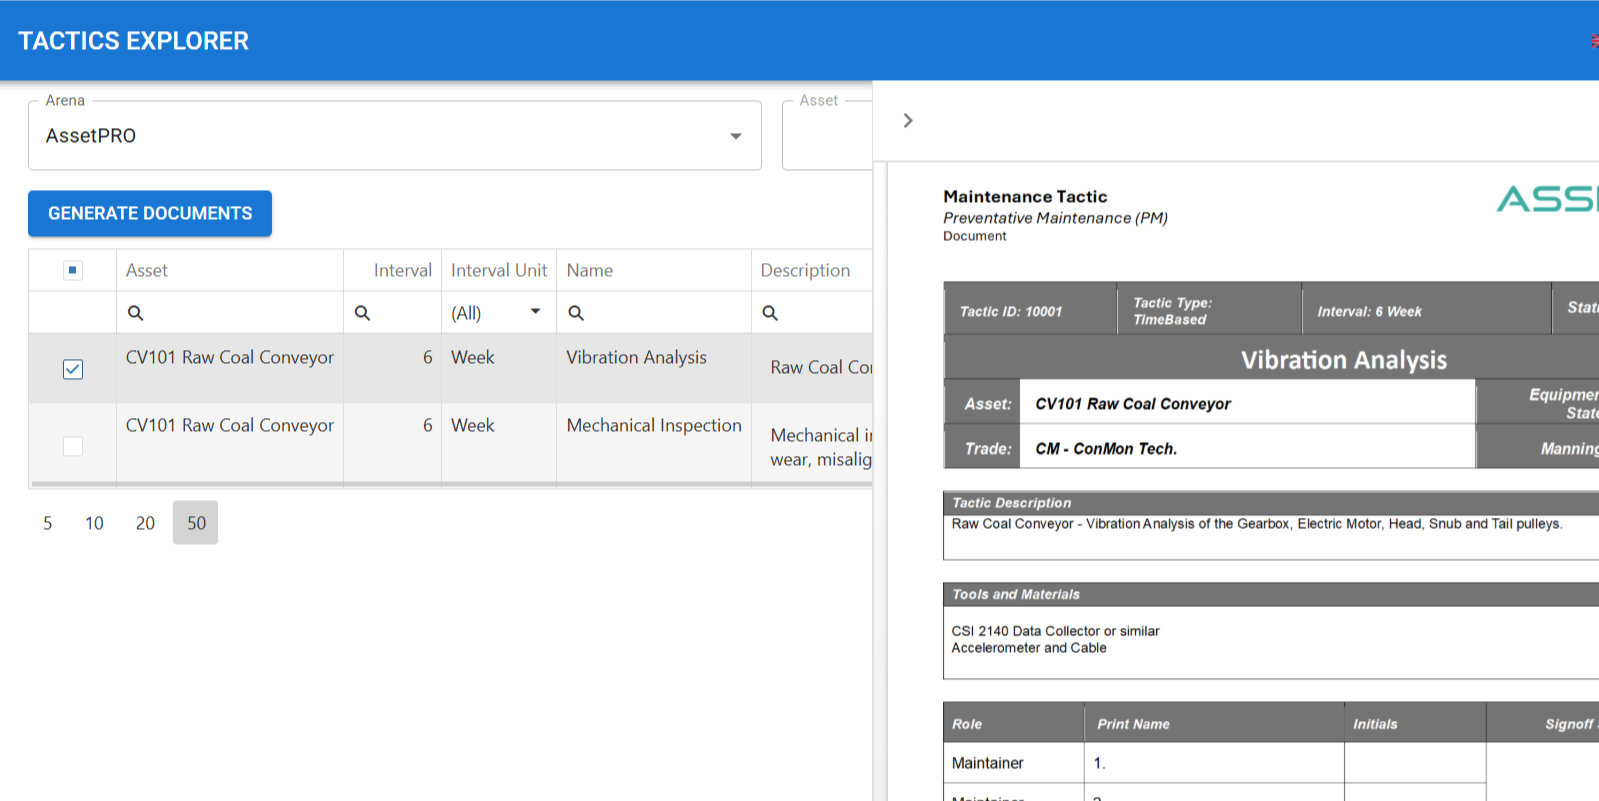Click the Name column search icon

pos(576,313)
